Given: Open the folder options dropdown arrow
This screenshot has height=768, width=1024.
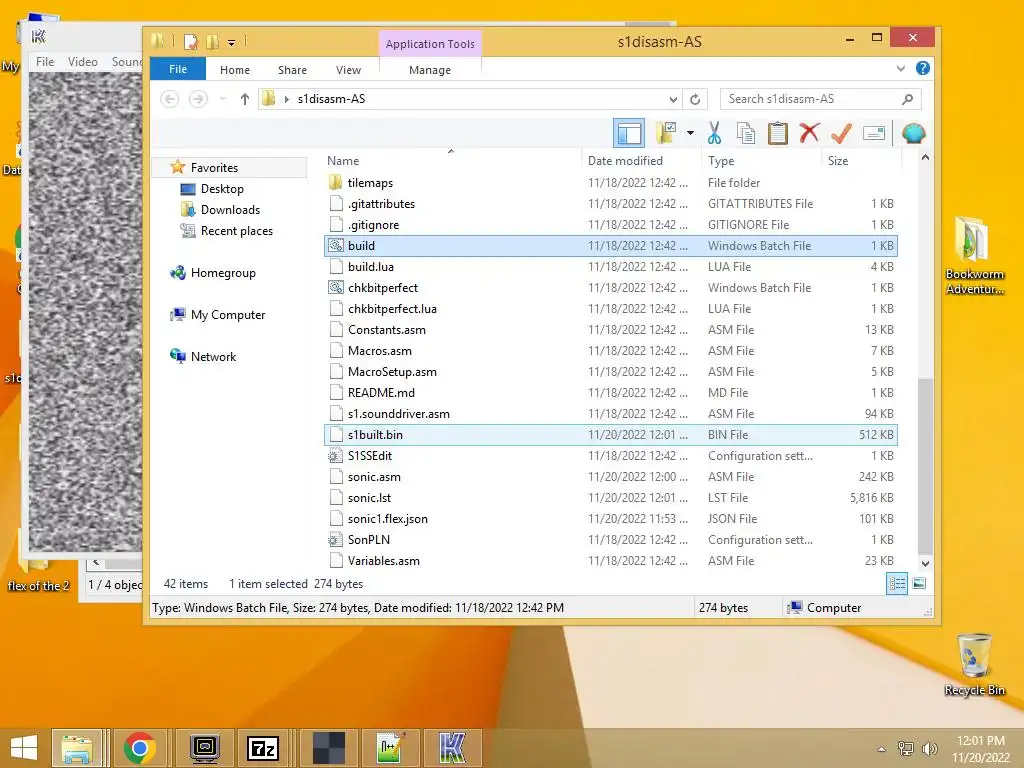Looking at the screenshot, I should (x=690, y=133).
